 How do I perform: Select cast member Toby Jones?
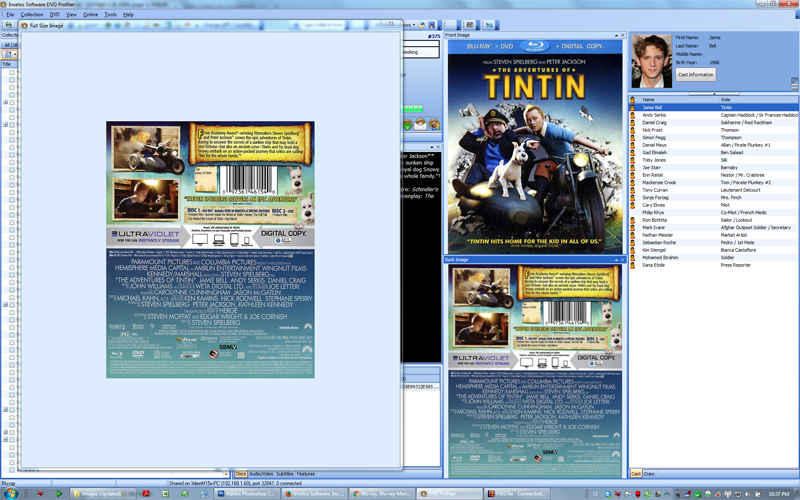coord(654,160)
